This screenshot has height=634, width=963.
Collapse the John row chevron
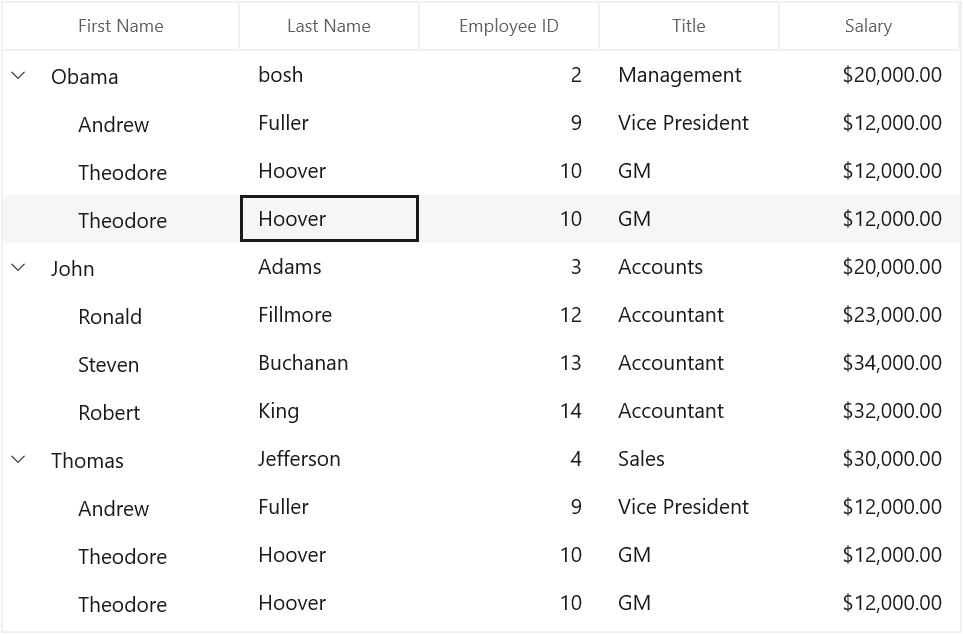coord(18,267)
